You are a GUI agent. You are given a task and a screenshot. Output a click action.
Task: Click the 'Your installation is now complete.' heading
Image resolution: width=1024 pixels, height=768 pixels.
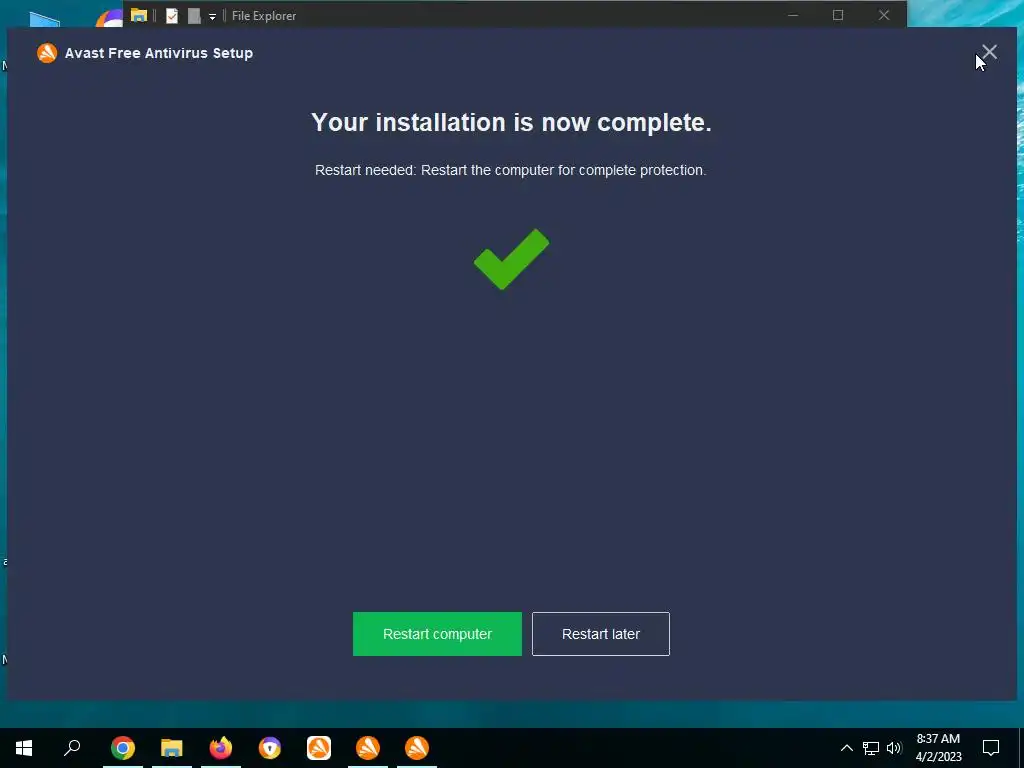511,122
